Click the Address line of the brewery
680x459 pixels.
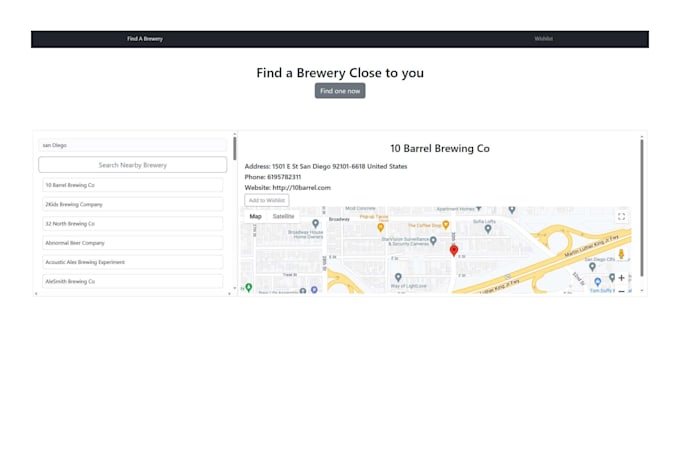pyautogui.click(x=326, y=166)
